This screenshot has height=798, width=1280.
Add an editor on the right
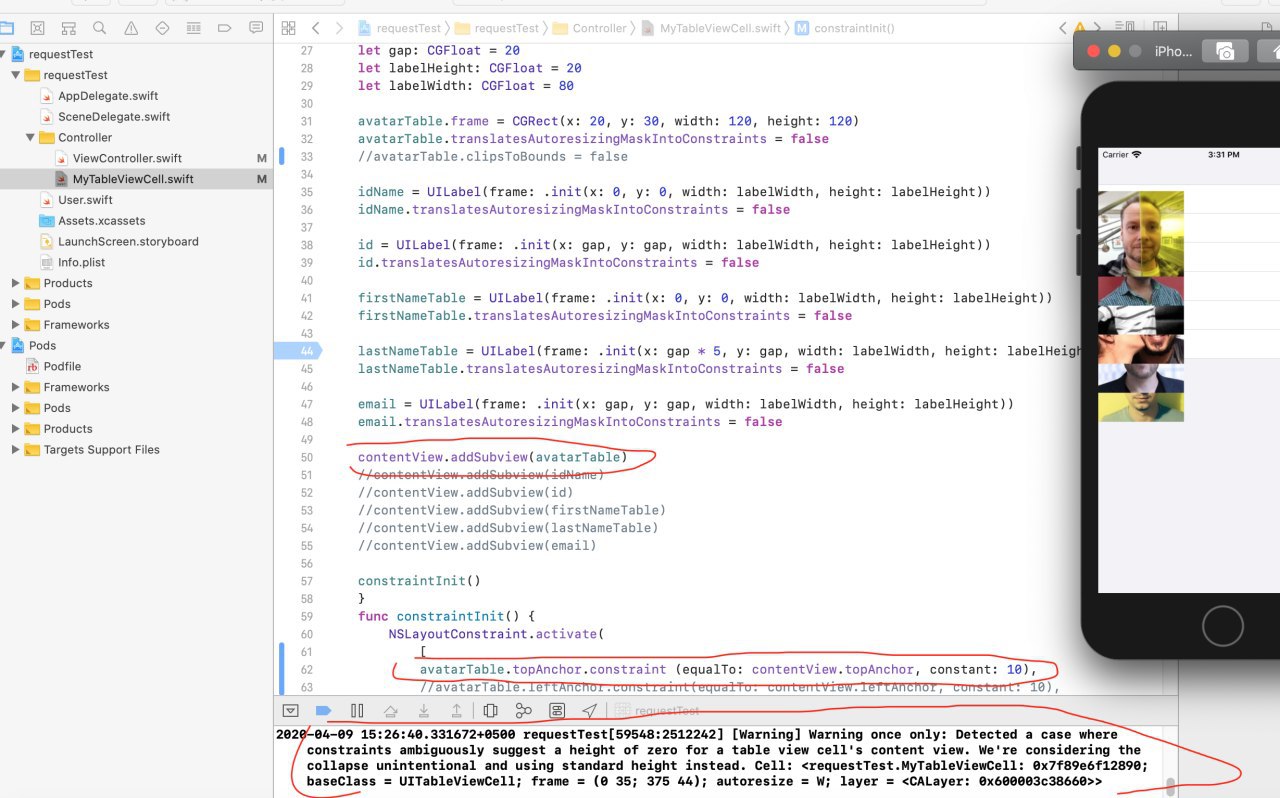point(1158,28)
